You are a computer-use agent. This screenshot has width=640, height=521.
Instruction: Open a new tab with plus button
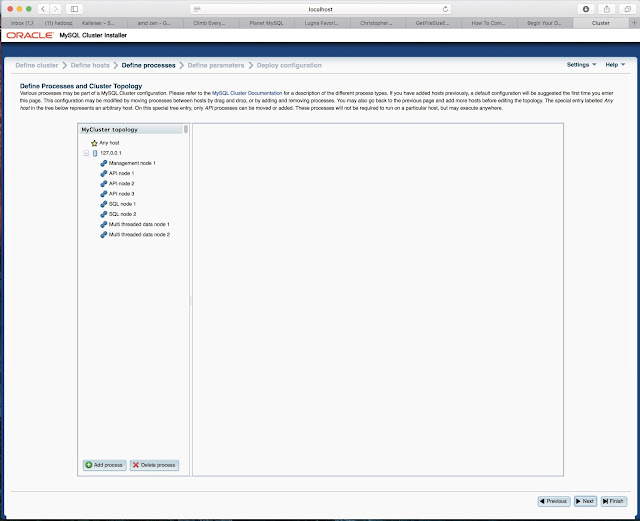[x=634, y=23]
